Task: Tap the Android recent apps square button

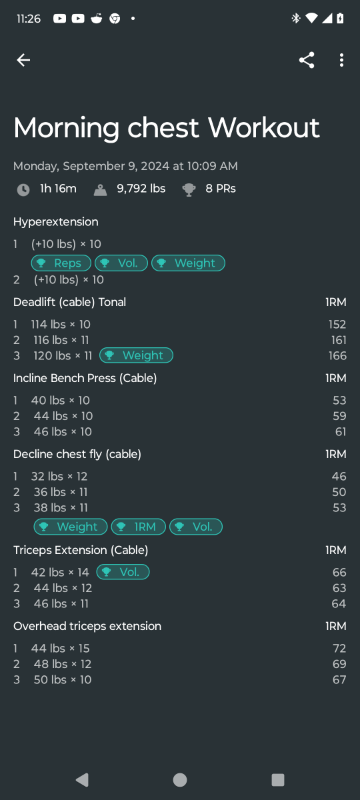Action: click(278, 780)
